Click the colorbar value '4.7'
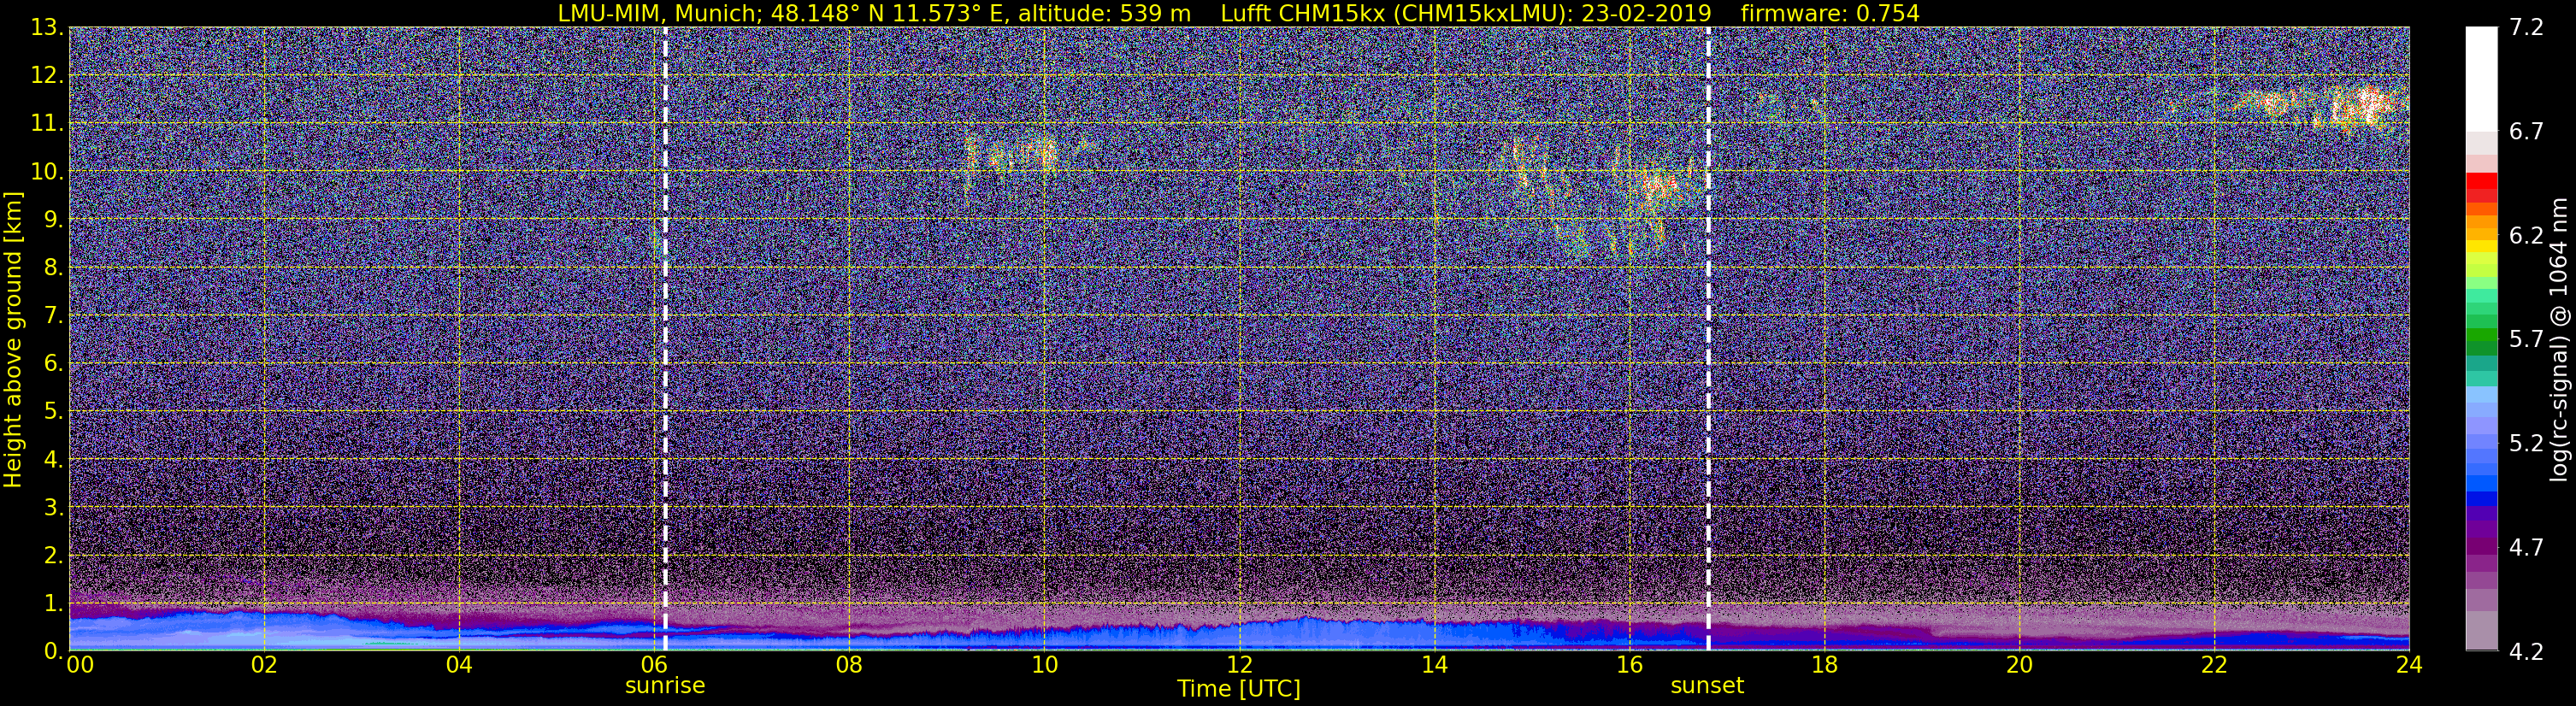 2526,548
